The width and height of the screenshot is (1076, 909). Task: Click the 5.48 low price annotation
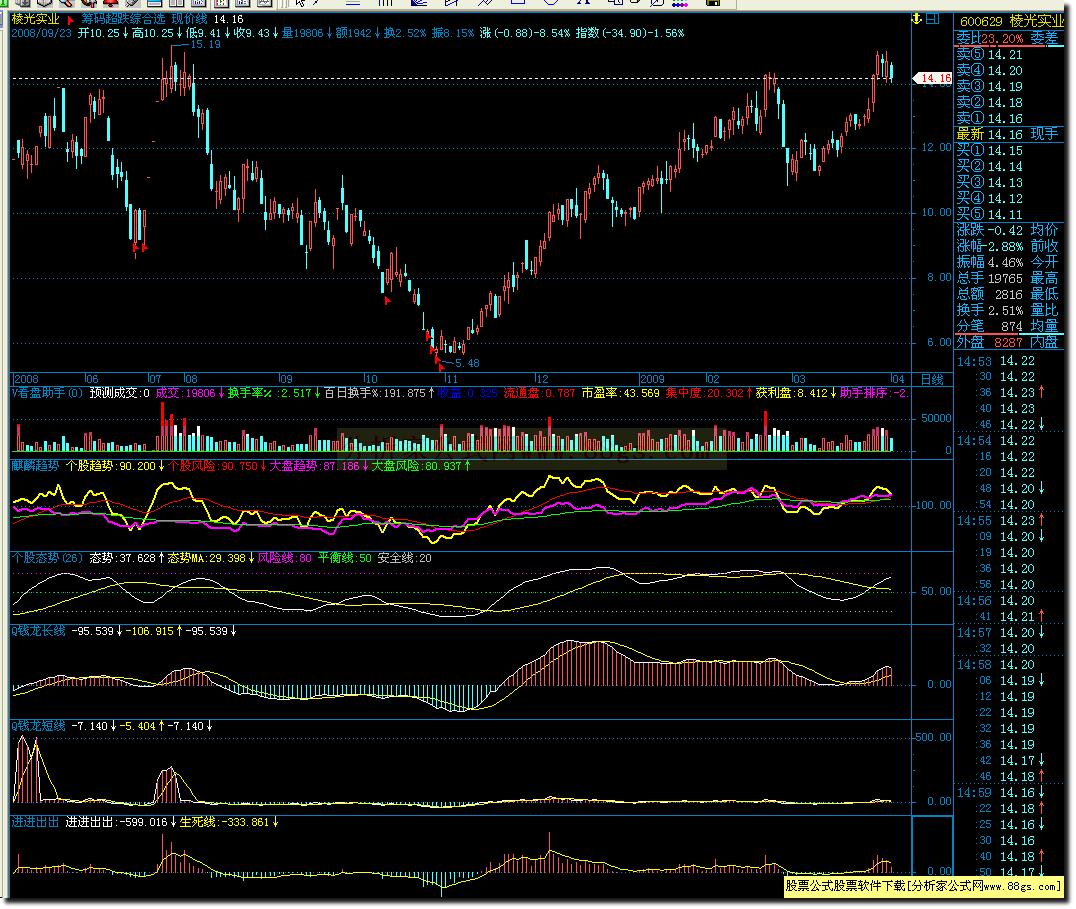point(467,364)
